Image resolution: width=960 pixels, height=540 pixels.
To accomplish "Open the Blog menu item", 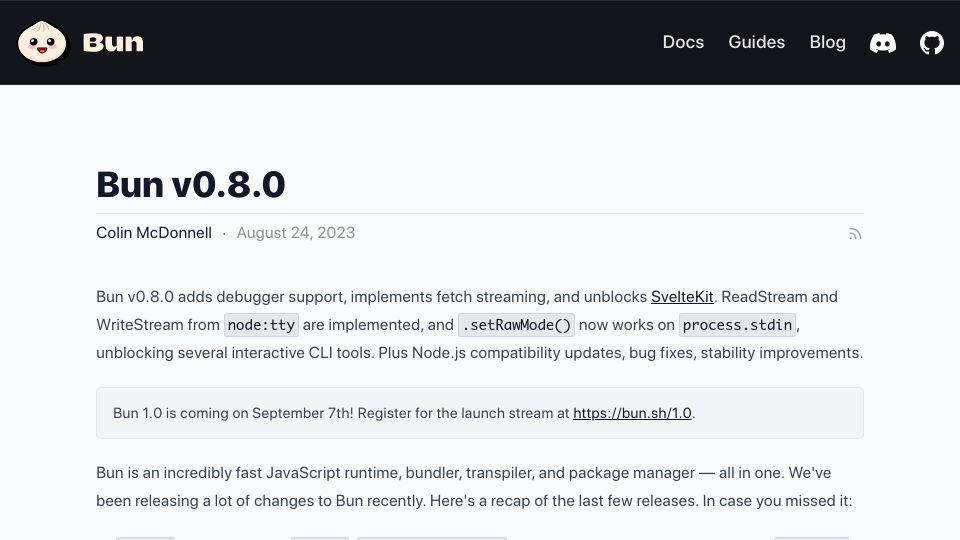I will click(x=828, y=42).
